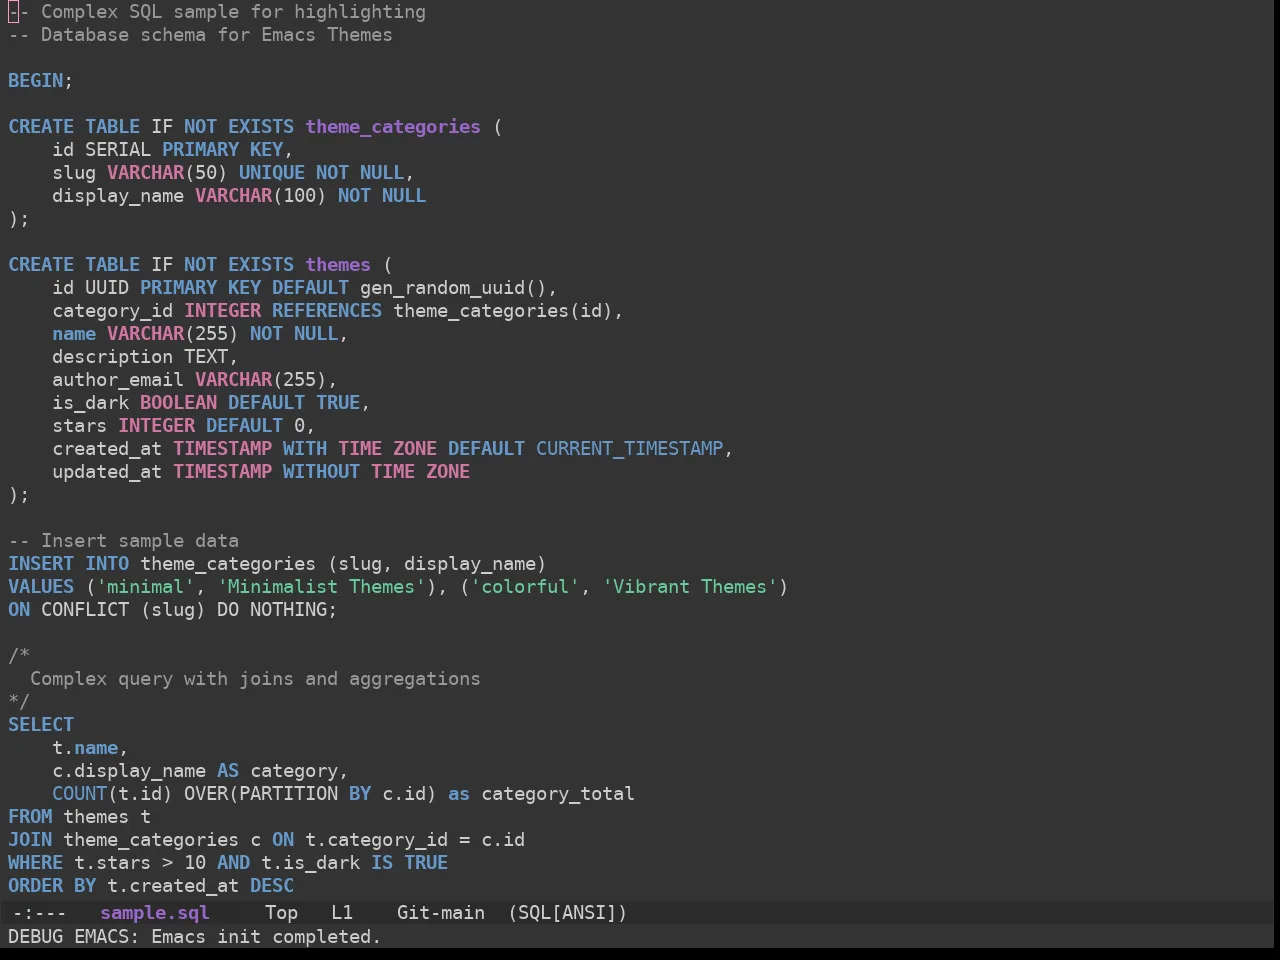Click the theme_categories table name in first CREATE TABLE
Screen dimensions: 1280x960
point(393,126)
